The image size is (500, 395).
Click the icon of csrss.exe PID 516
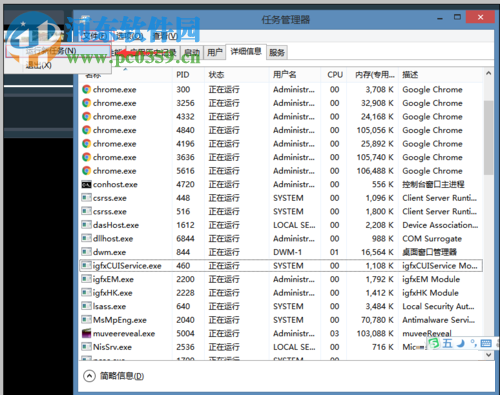coord(86,211)
